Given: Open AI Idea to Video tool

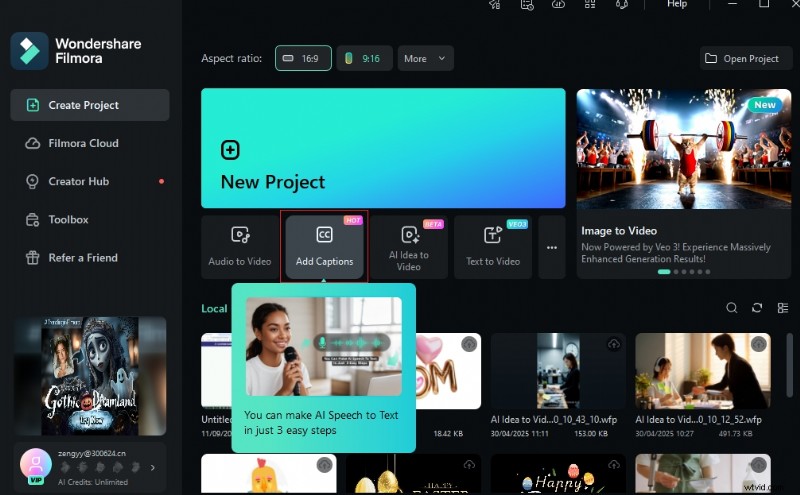Looking at the screenshot, I should click(x=408, y=246).
